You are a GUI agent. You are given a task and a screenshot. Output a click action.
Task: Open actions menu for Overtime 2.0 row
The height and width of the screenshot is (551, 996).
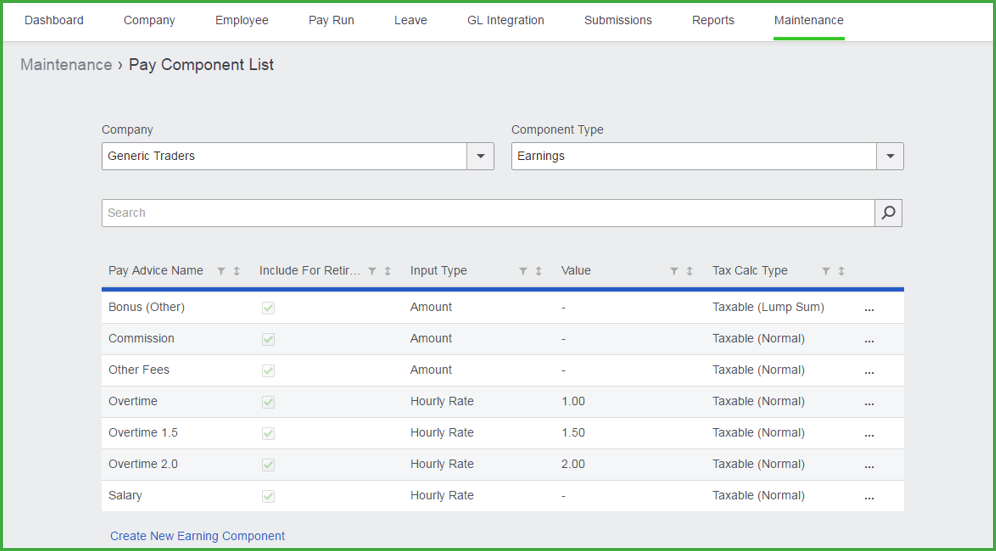point(869,466)
